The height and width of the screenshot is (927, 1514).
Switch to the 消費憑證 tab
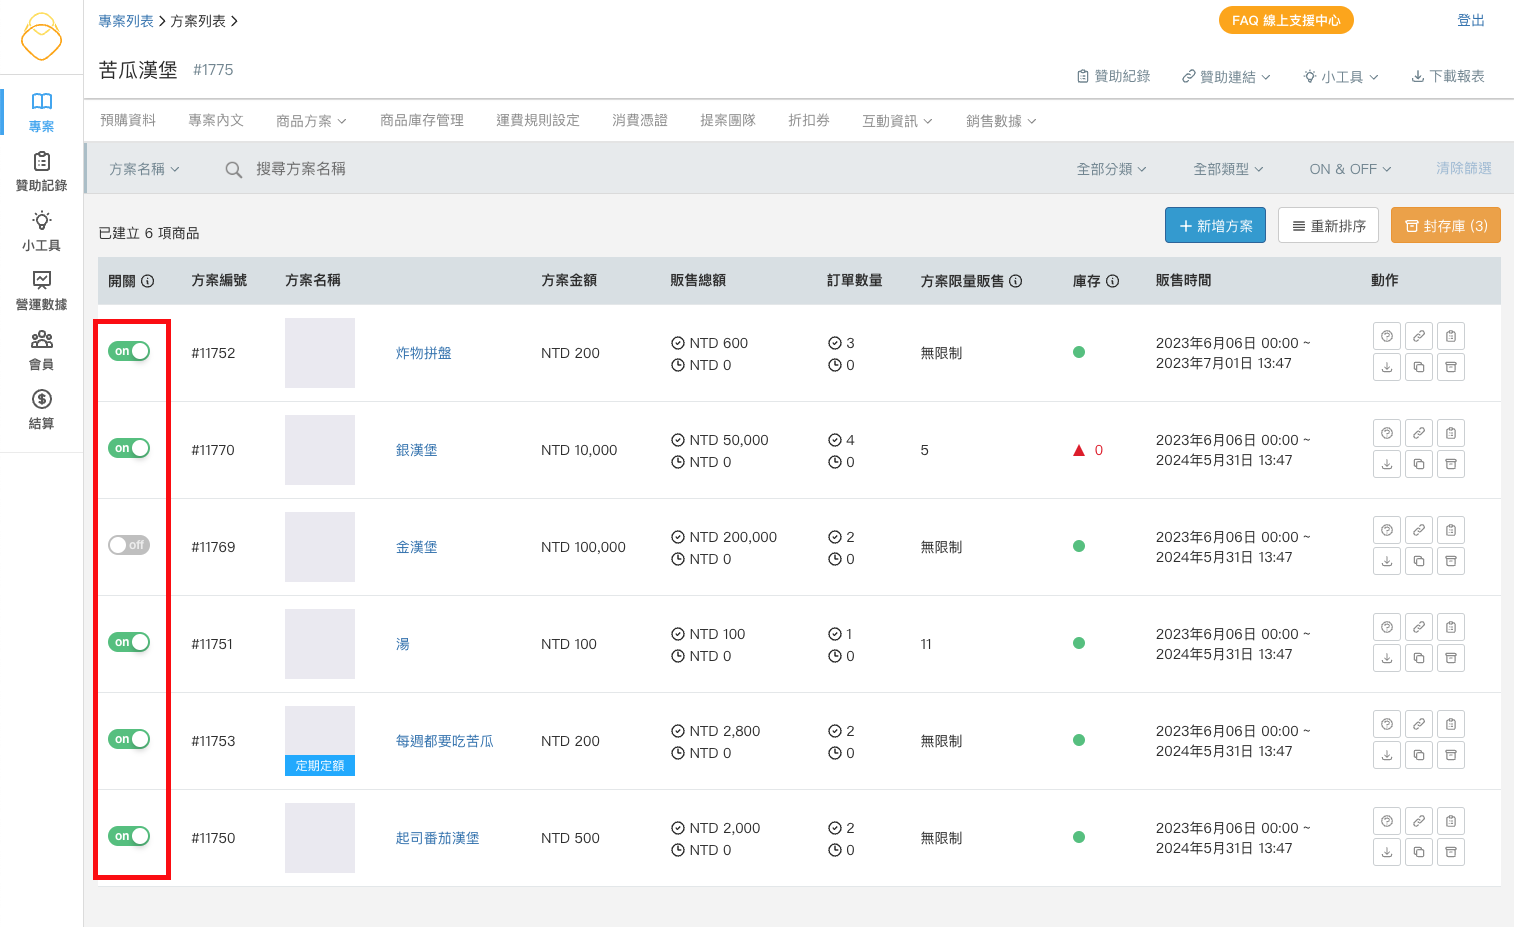coord(640,120)
